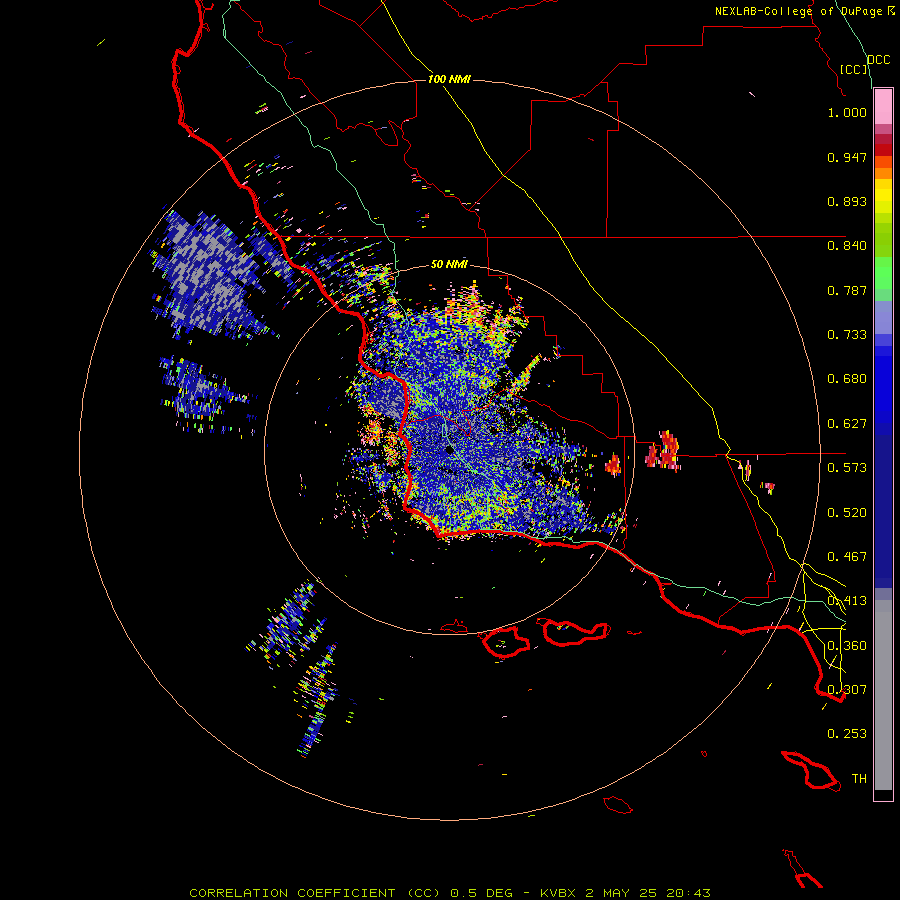
Task: Select the 0.360 scale value
Action: click(847, 646)
